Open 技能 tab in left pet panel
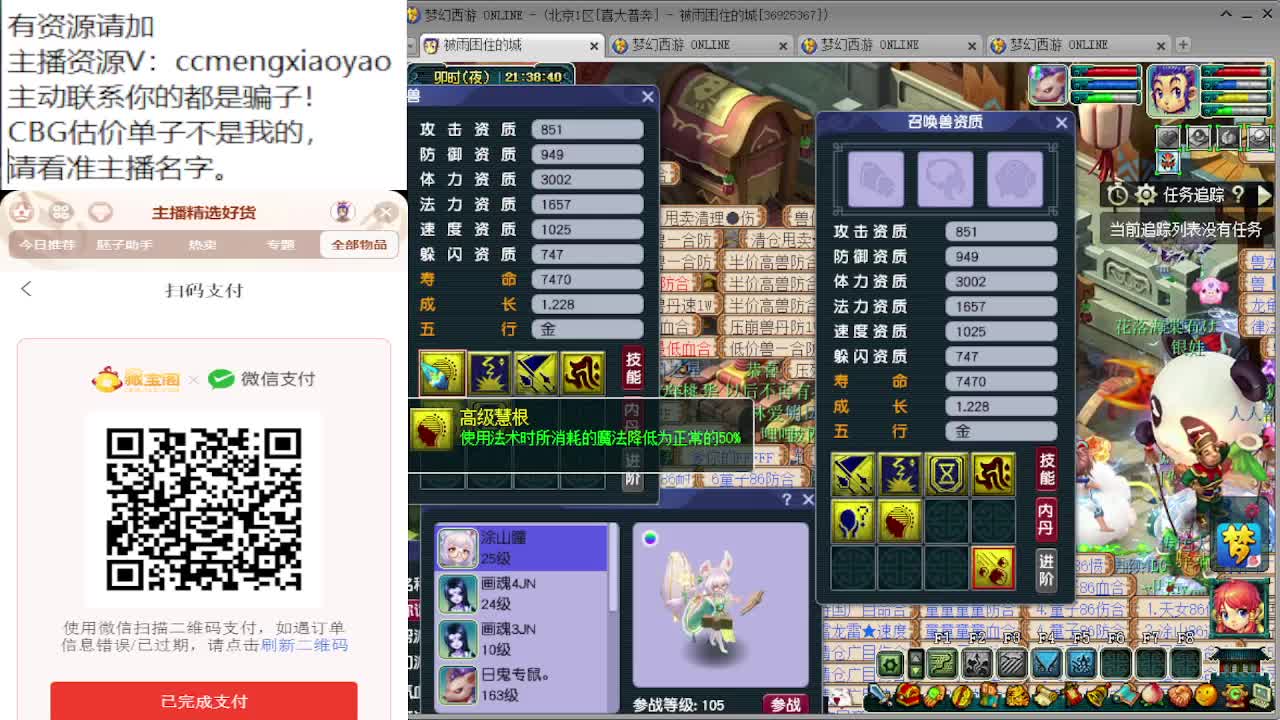This screenshot has width=1280, height=720. 633,368
